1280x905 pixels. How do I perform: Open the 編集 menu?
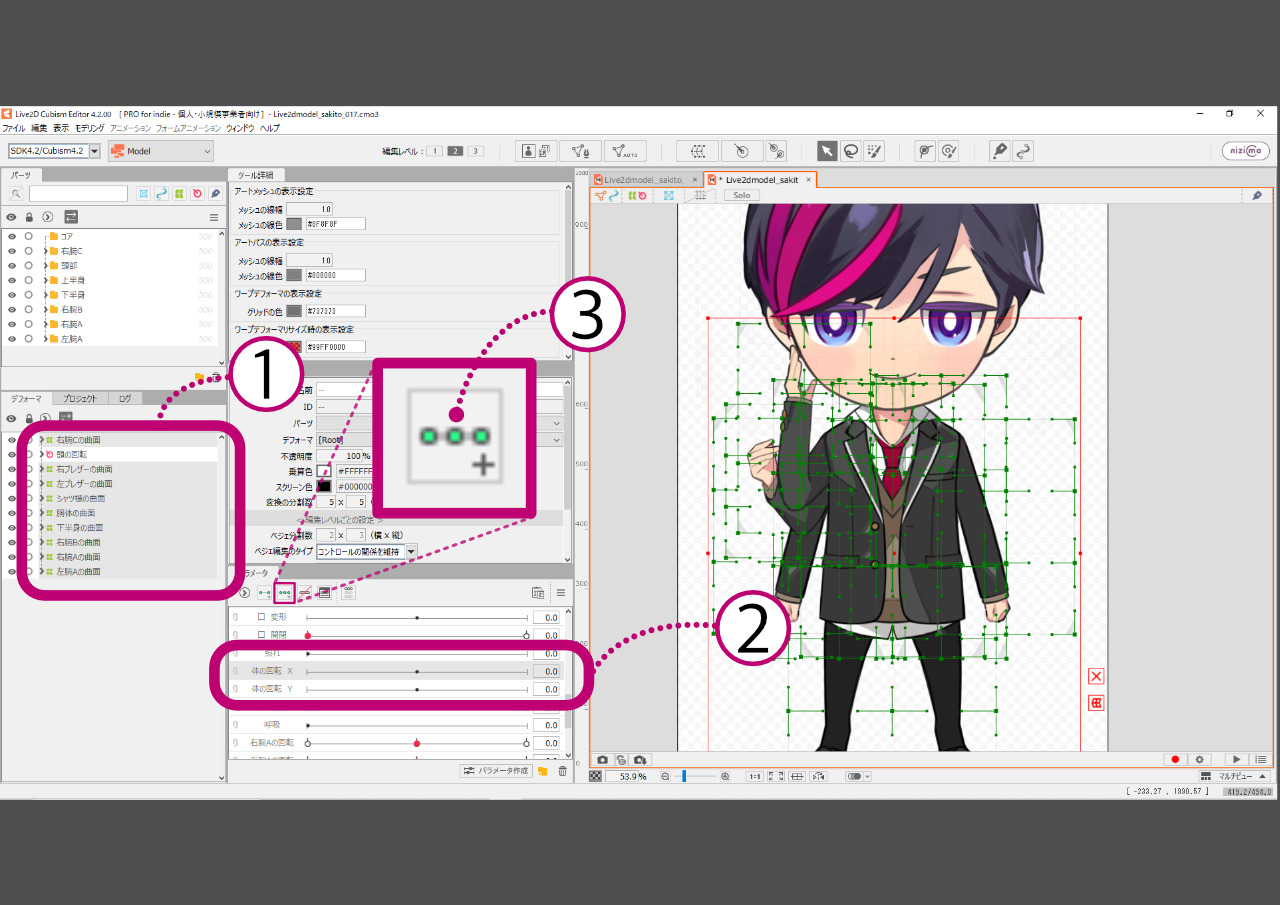pyautogui.click(x=39, y=128)
